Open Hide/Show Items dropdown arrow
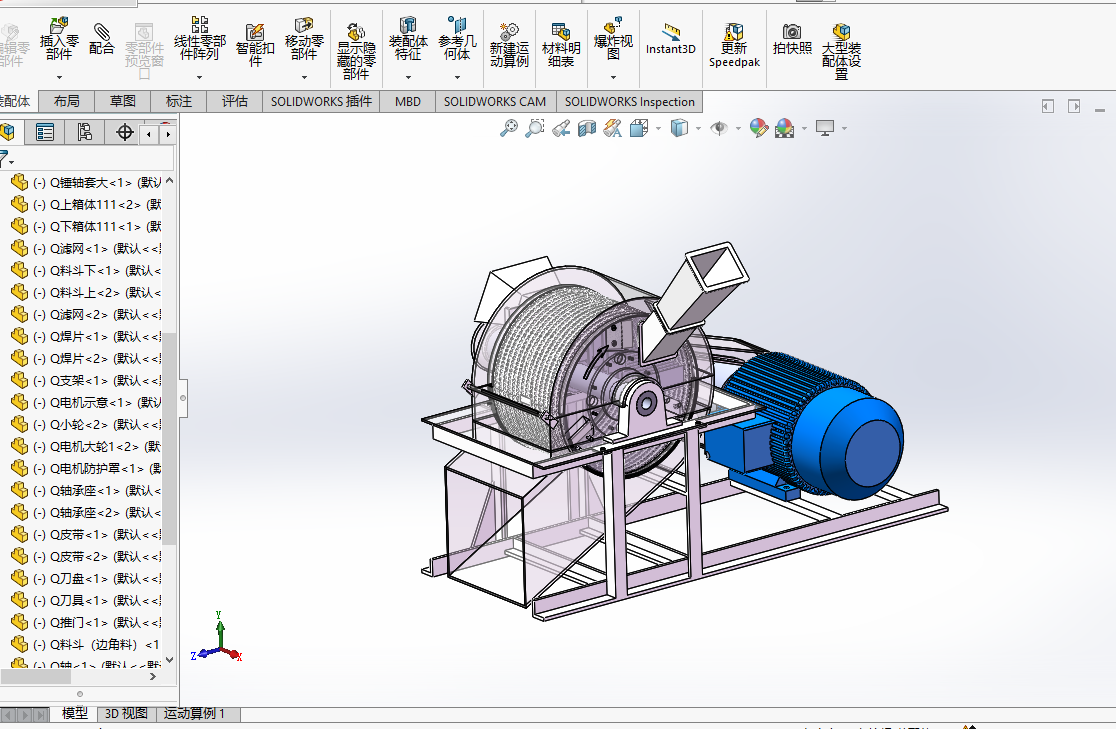 coord(738,129)
